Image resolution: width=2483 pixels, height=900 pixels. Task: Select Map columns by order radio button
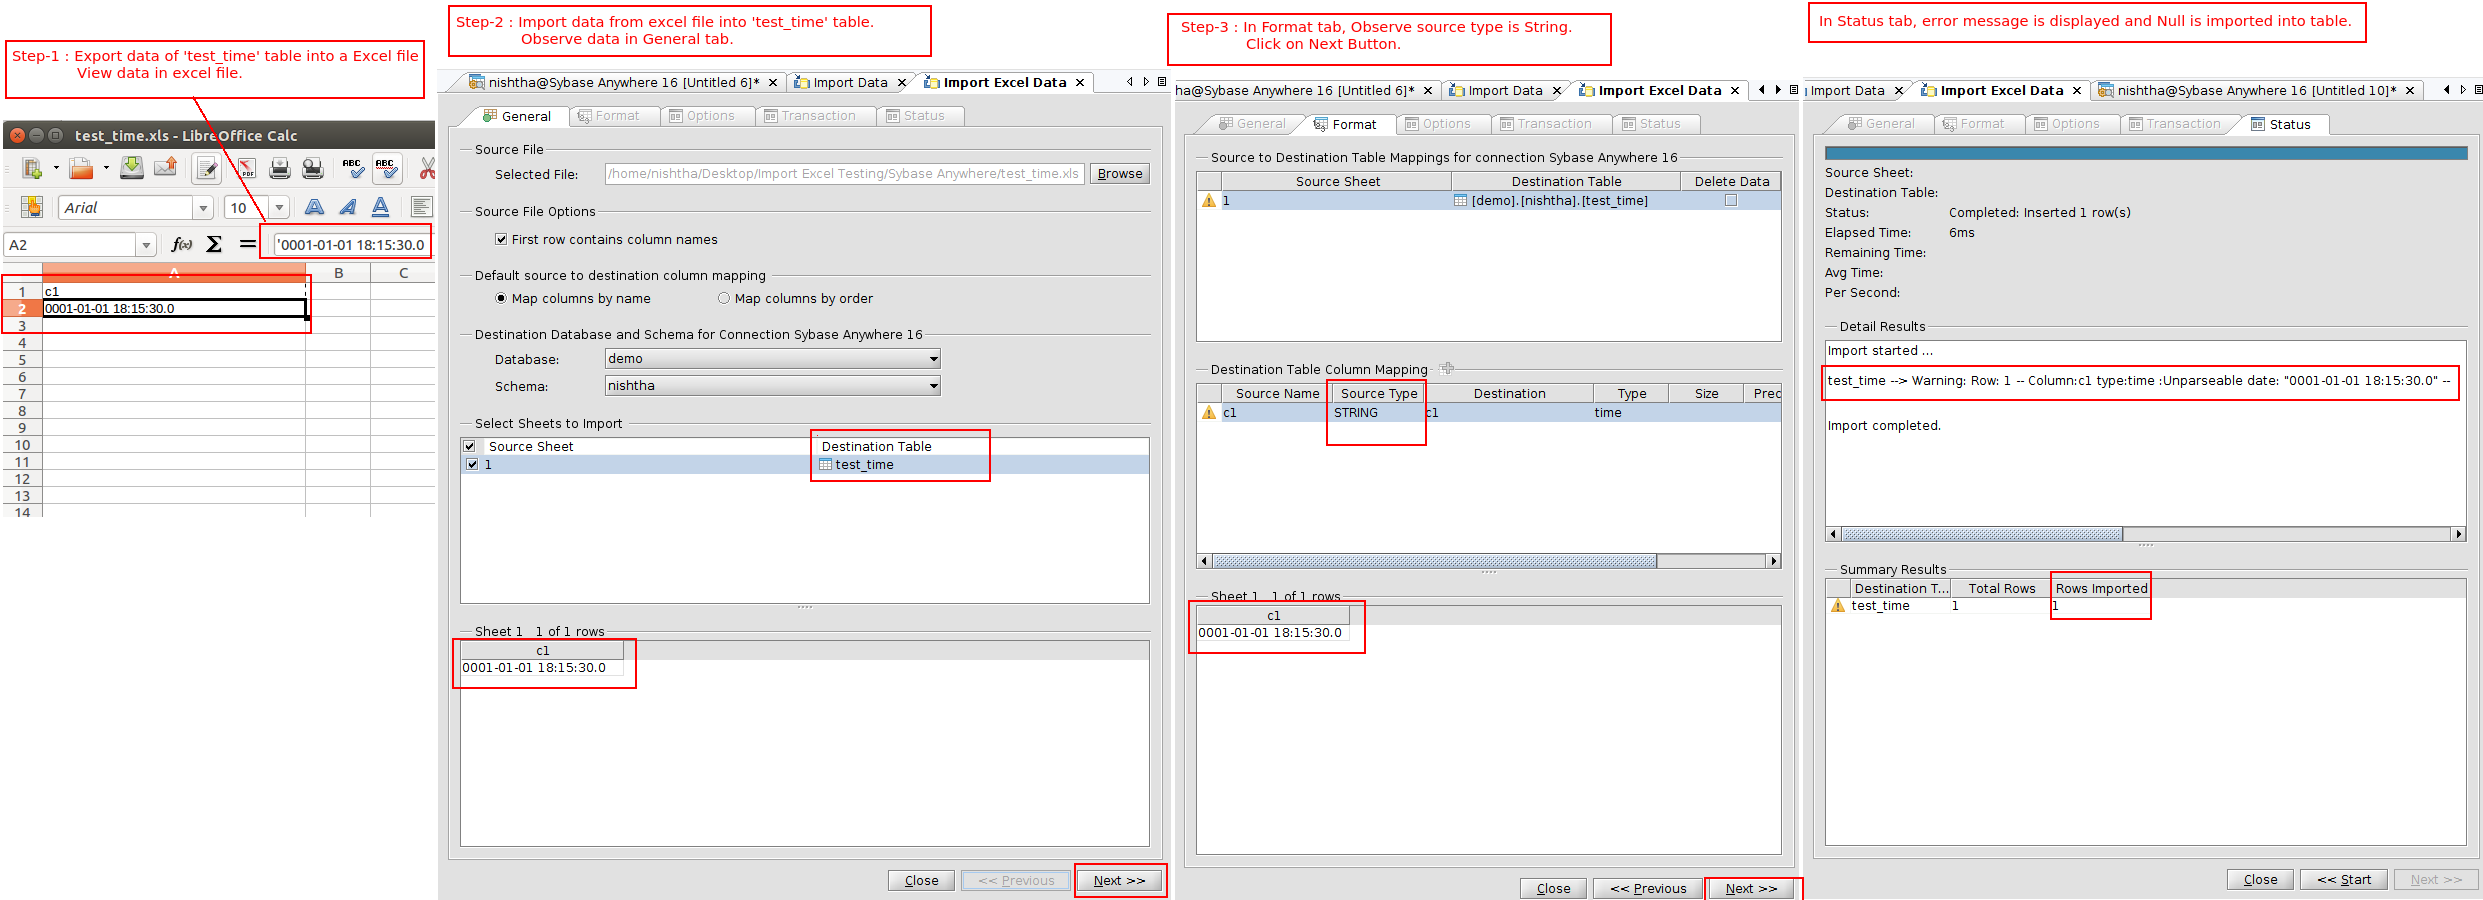pyautogui.click(x=724, y=298)
